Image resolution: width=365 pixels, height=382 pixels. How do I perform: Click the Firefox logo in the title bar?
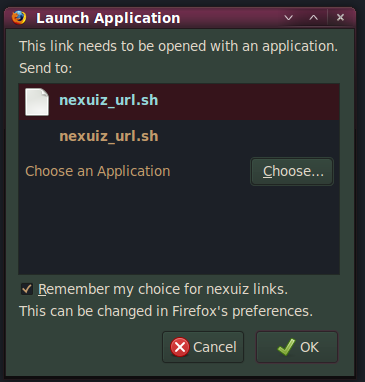(19, 18)
